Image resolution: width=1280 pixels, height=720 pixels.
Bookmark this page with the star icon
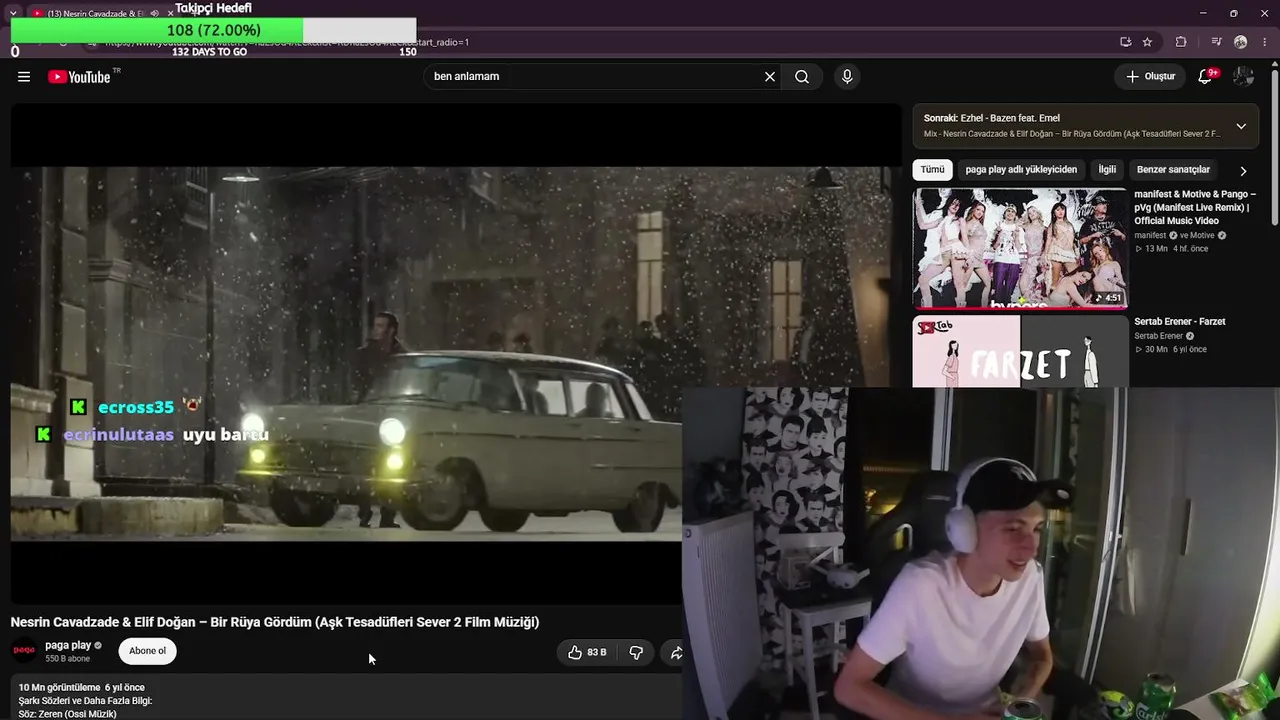[1147, 42]
